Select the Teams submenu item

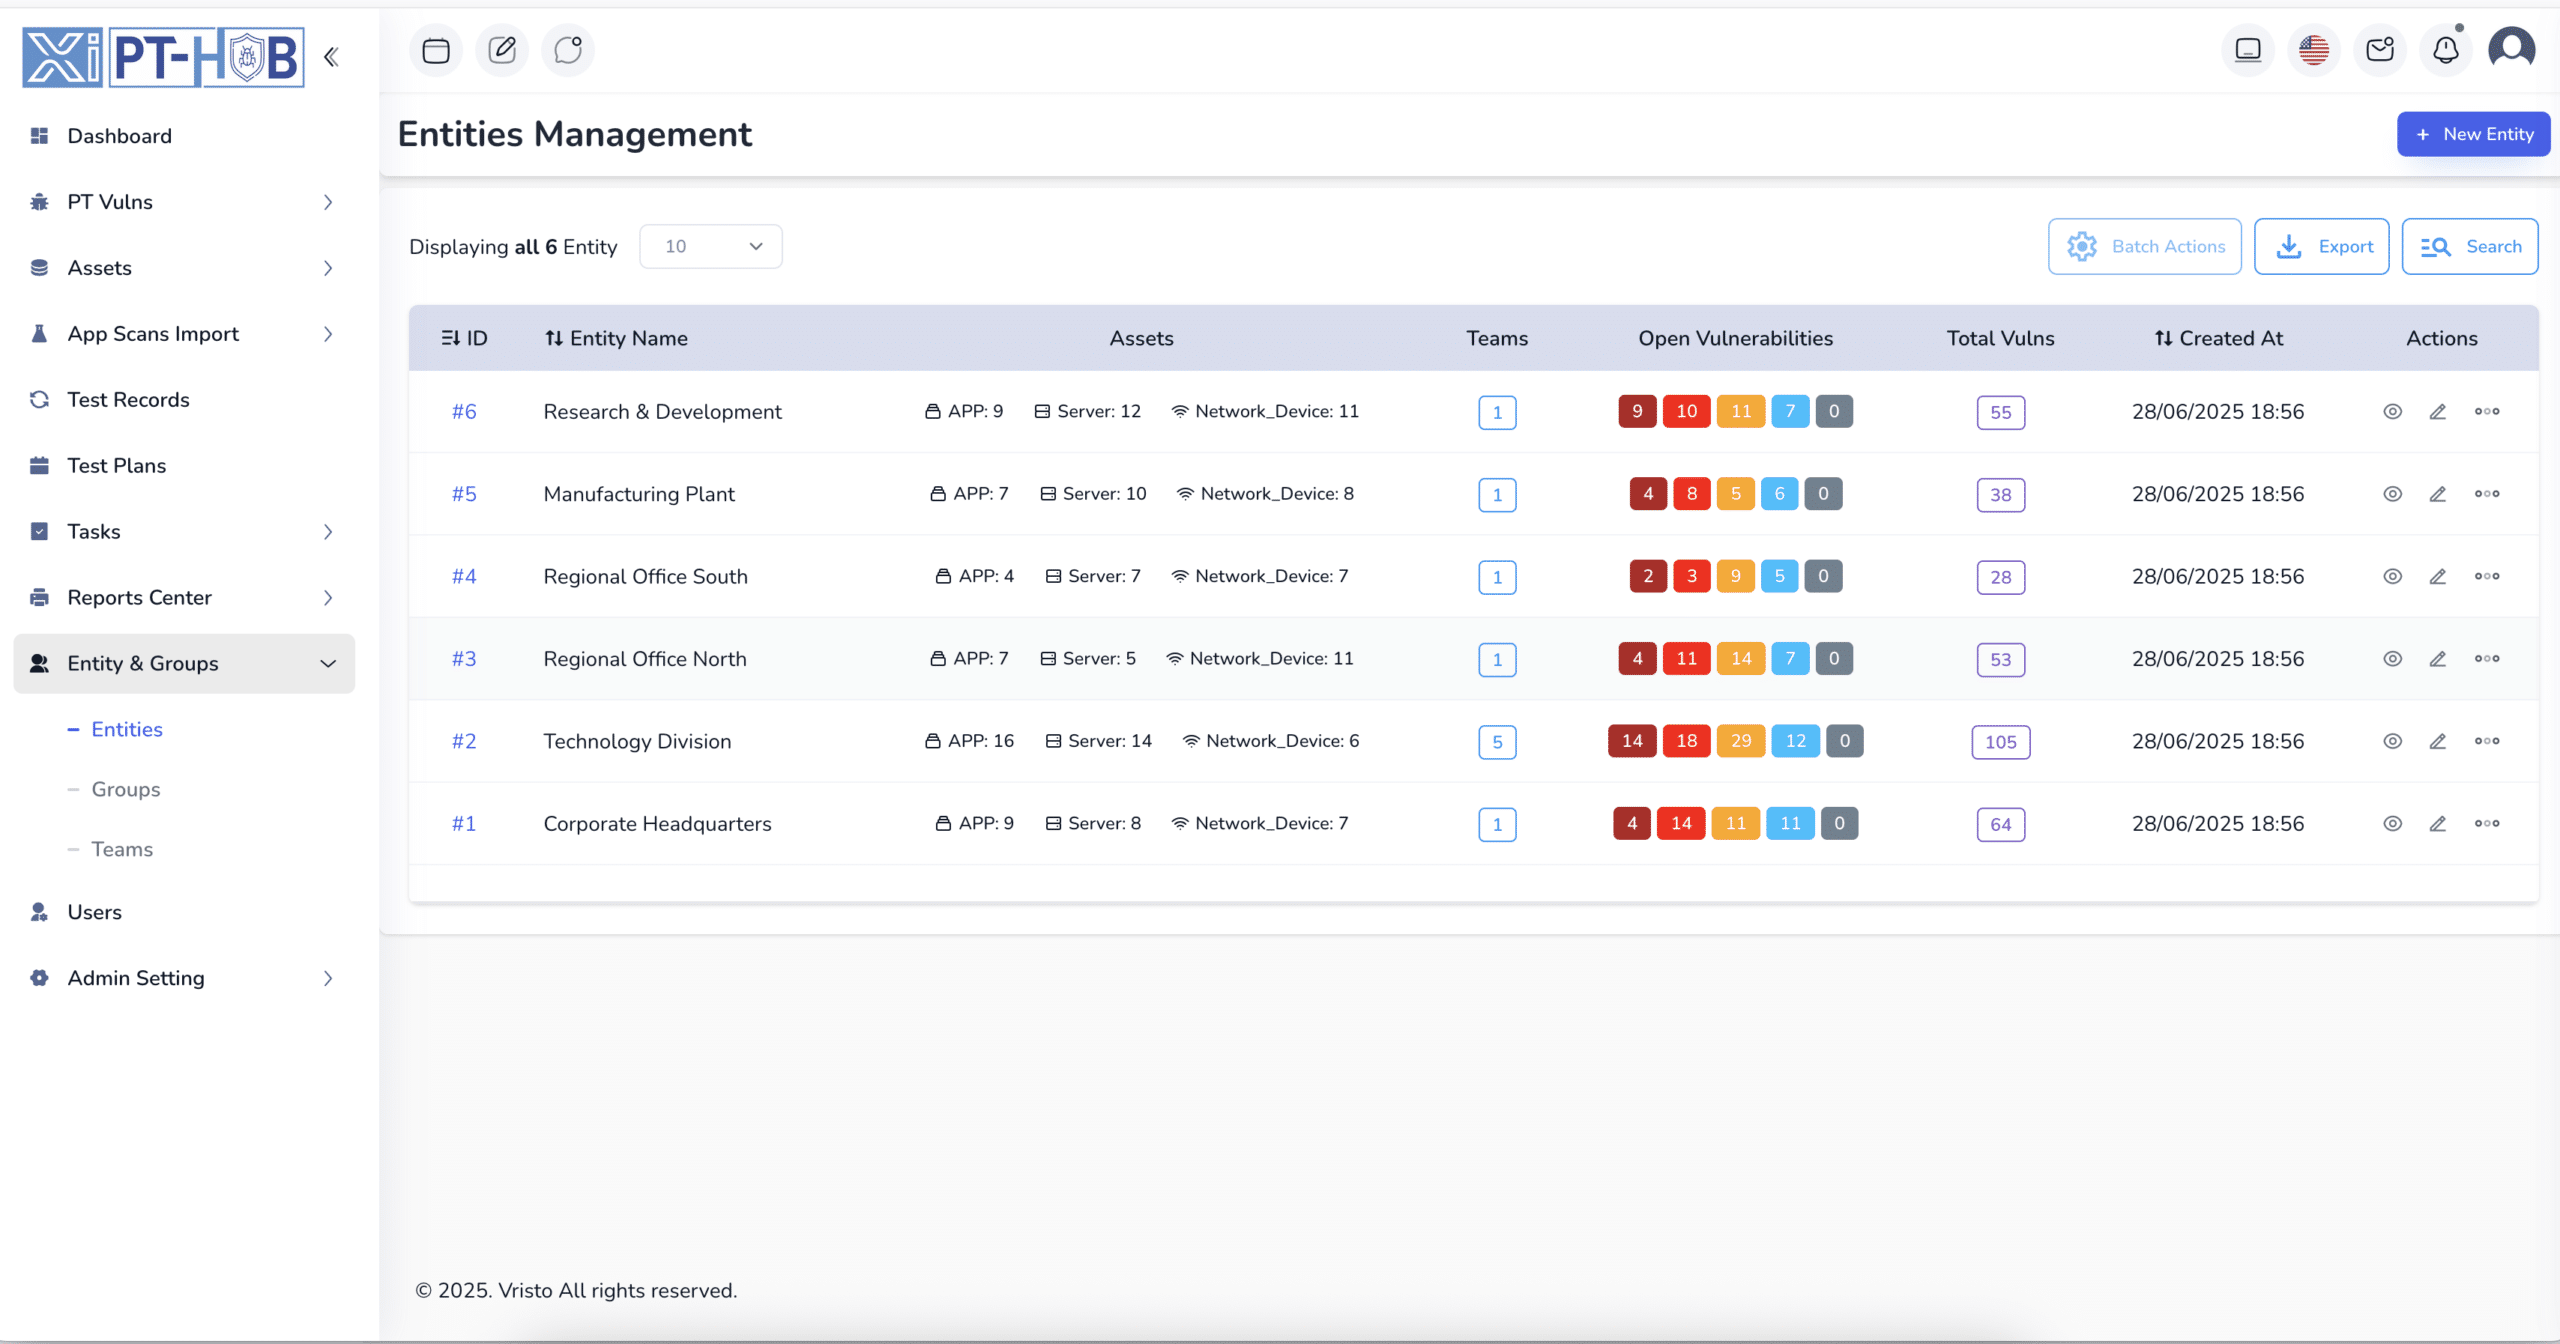(122, 849)
